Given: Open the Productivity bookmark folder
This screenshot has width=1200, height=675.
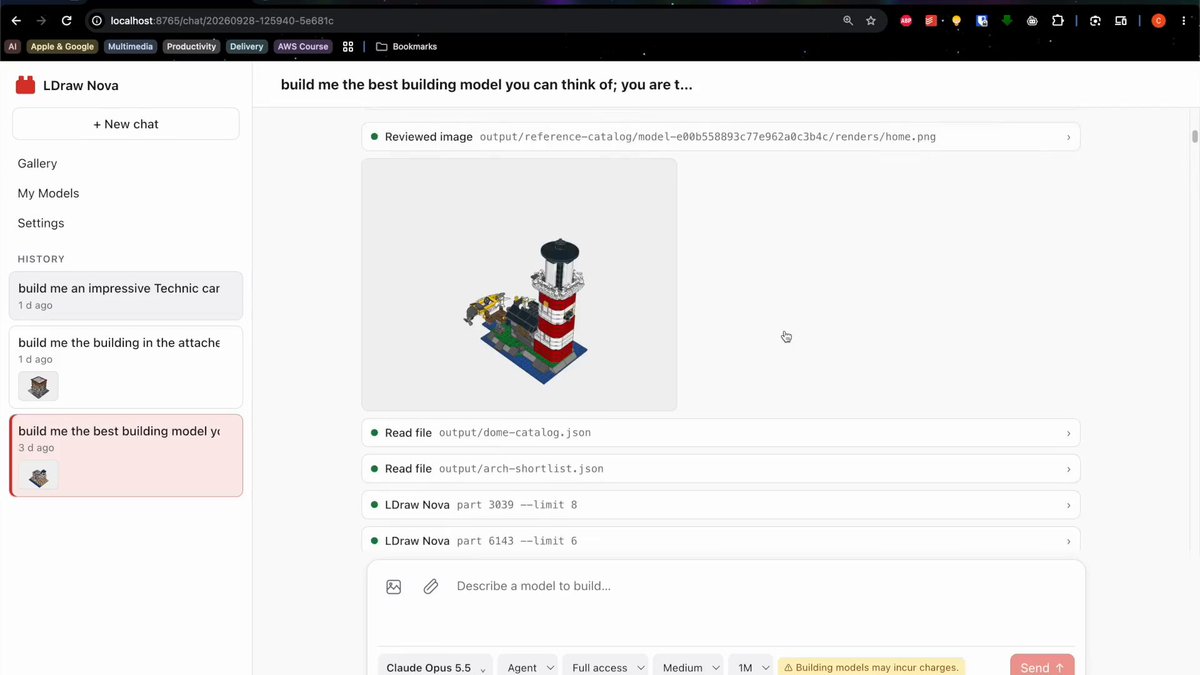Looking at the screenshot, I should pos(191,46).
